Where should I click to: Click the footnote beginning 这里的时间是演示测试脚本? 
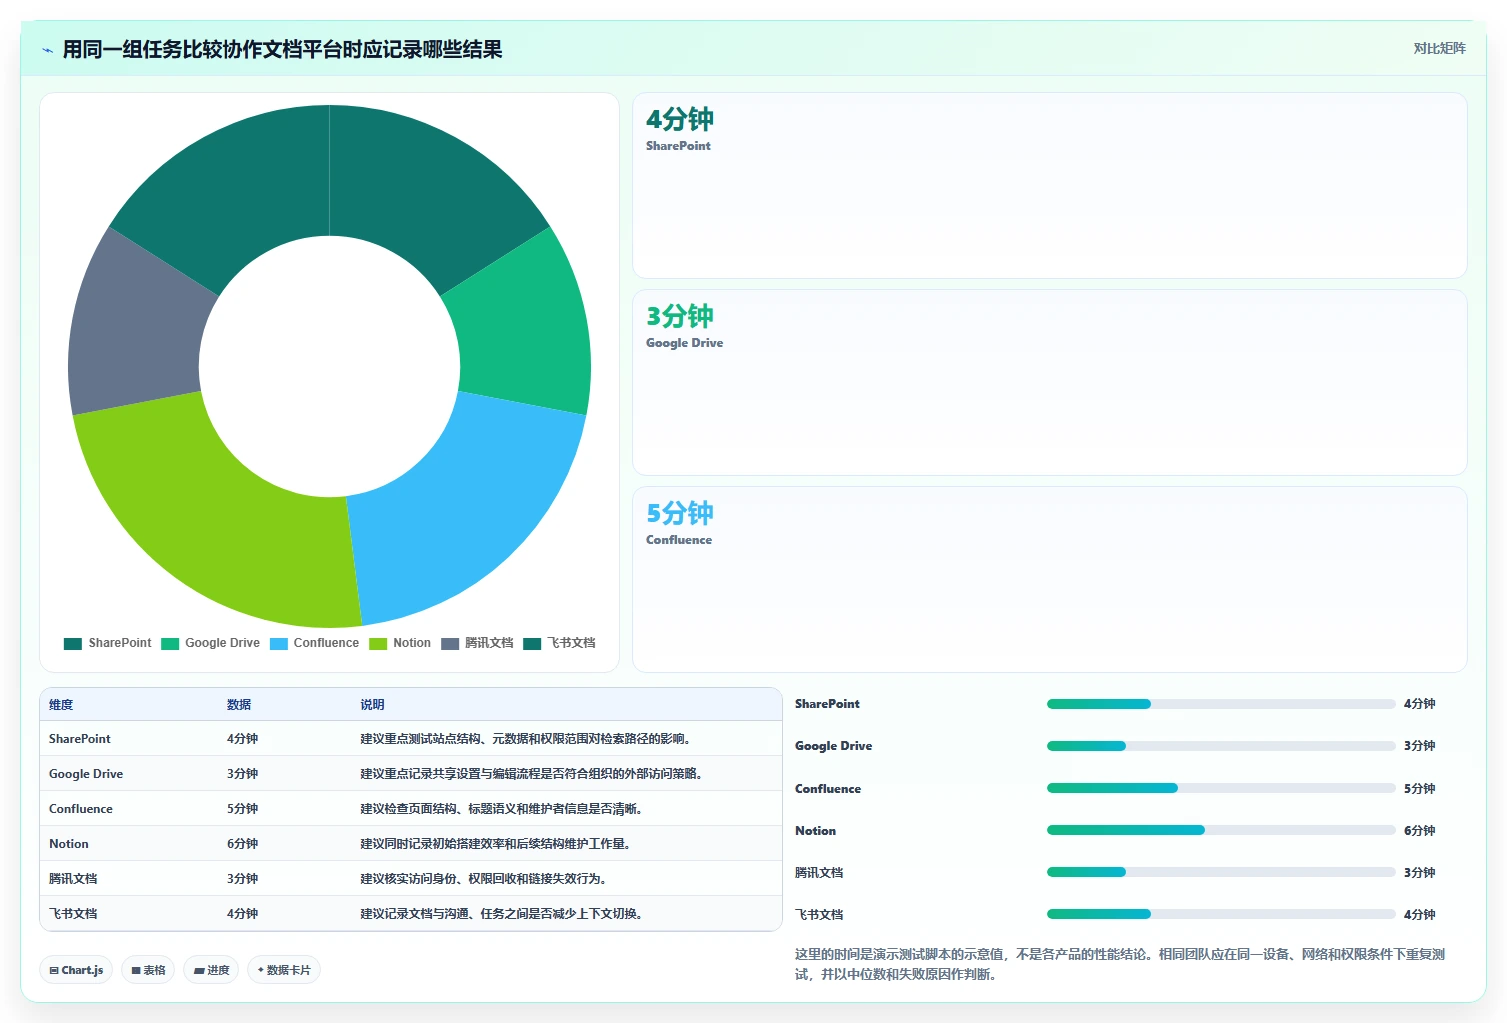click(x=1120, y=964)
